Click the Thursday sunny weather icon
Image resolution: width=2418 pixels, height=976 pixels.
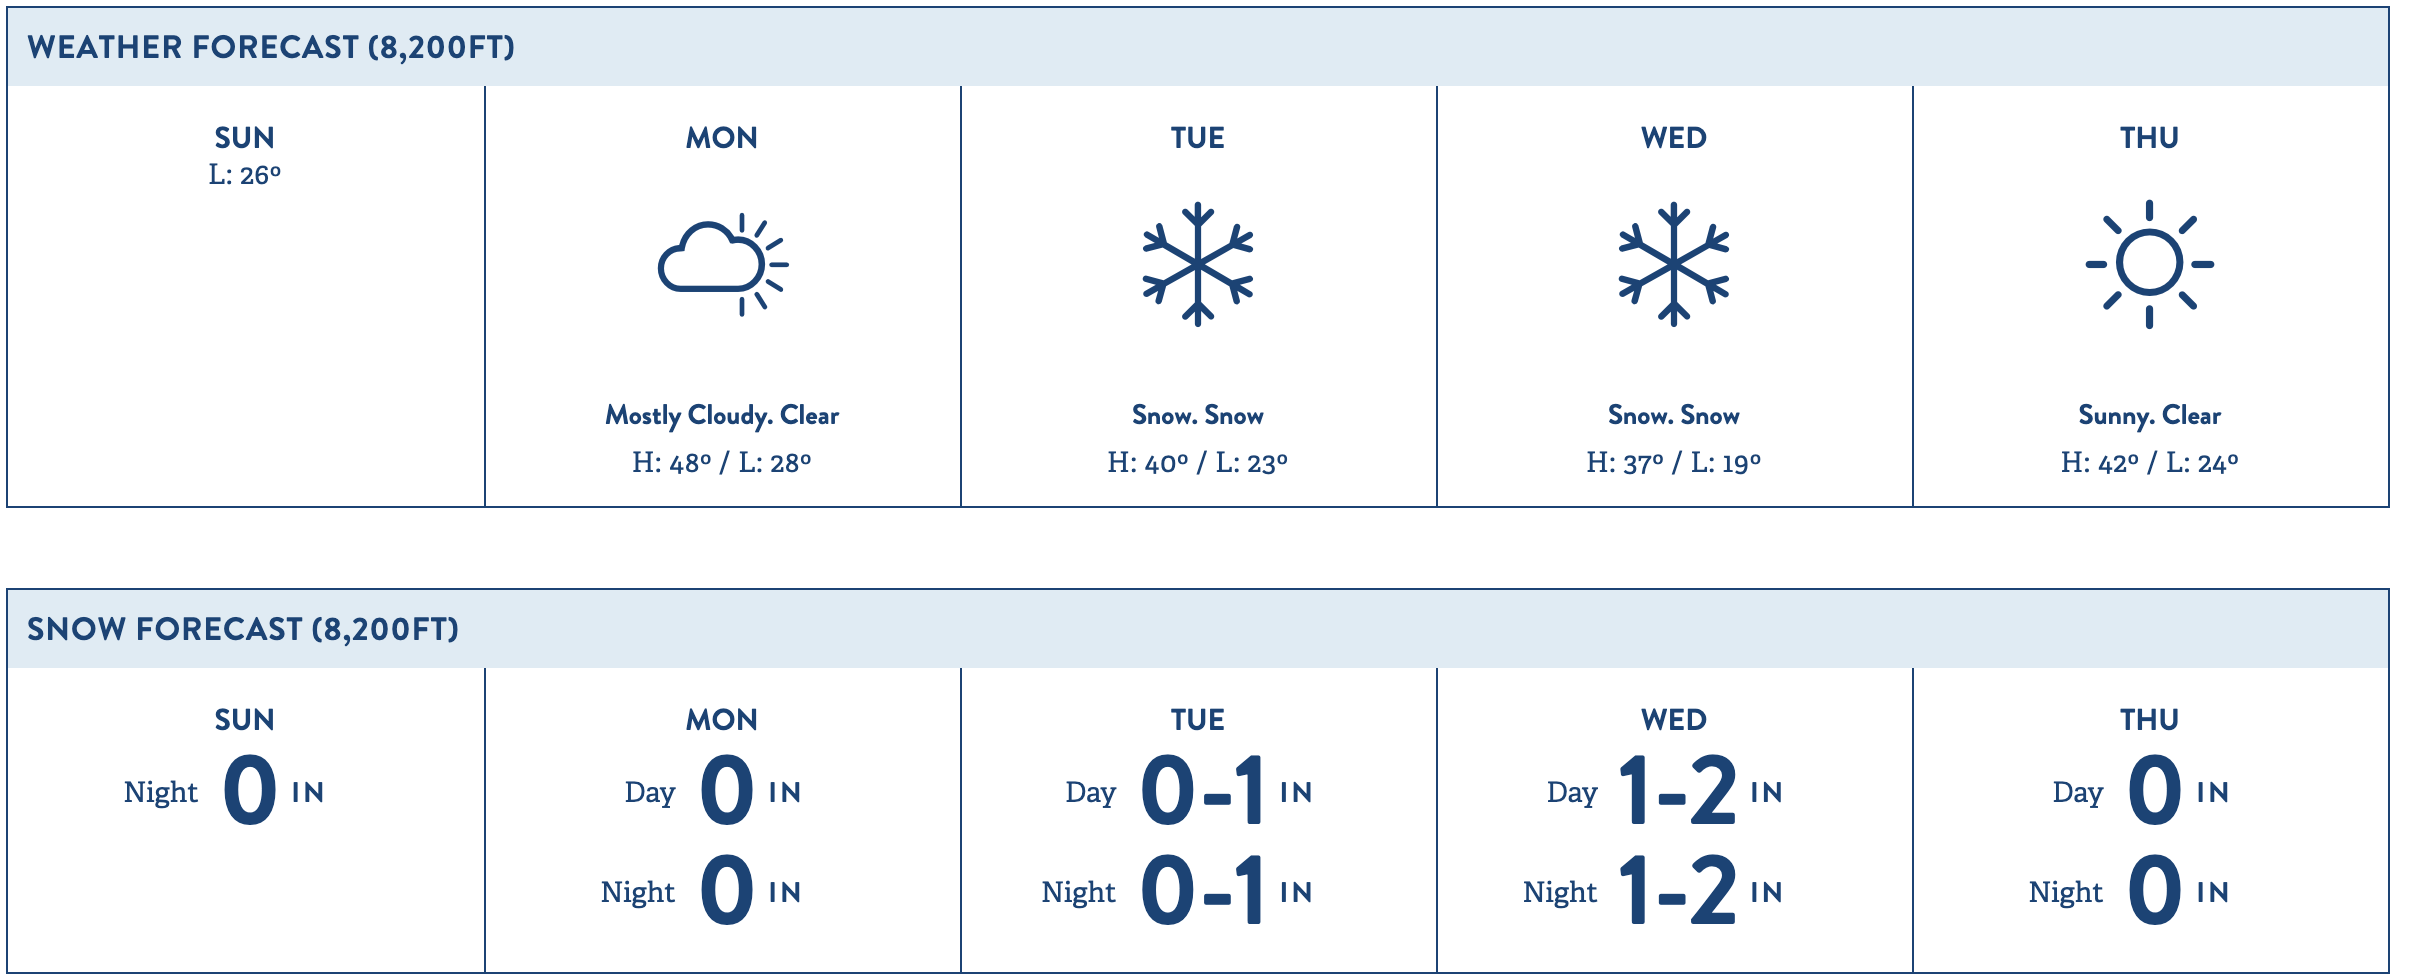pyautogui.click(x=2150, y=264)
